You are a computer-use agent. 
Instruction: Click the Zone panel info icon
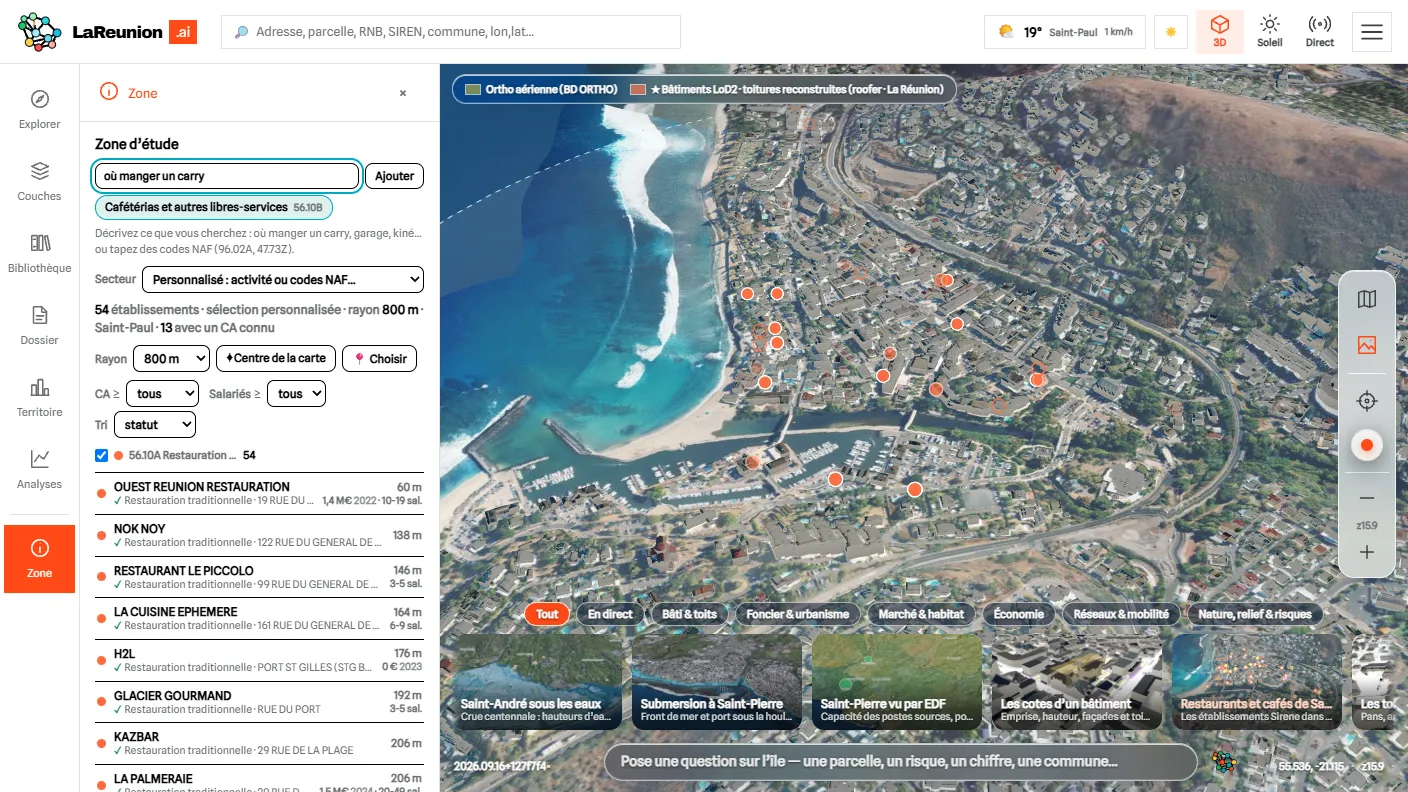(109, 92)
